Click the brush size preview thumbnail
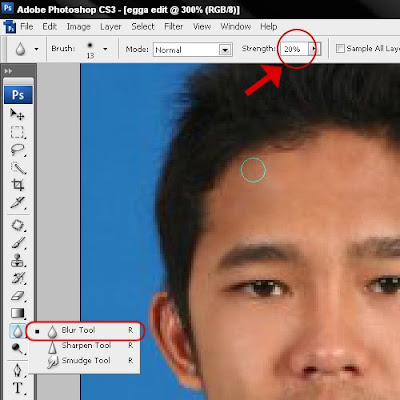The height and width of the screenshot is (400, 400). click(x=90, y=49)
